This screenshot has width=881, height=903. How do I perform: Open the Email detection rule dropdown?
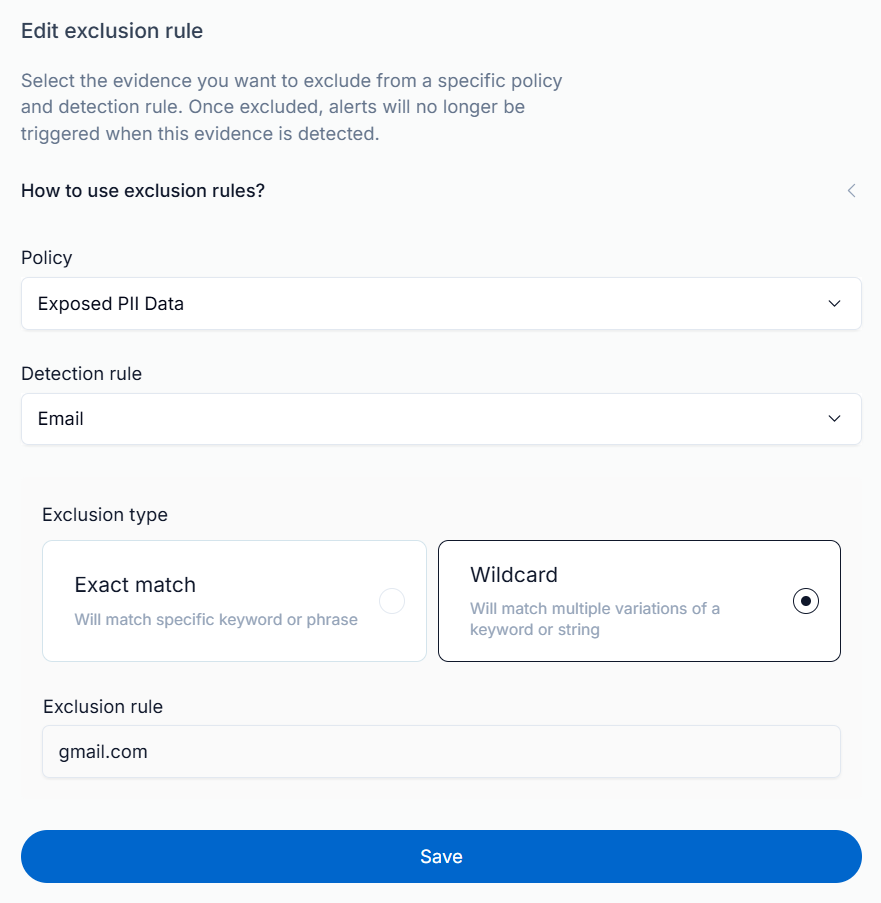click(440, 419)
